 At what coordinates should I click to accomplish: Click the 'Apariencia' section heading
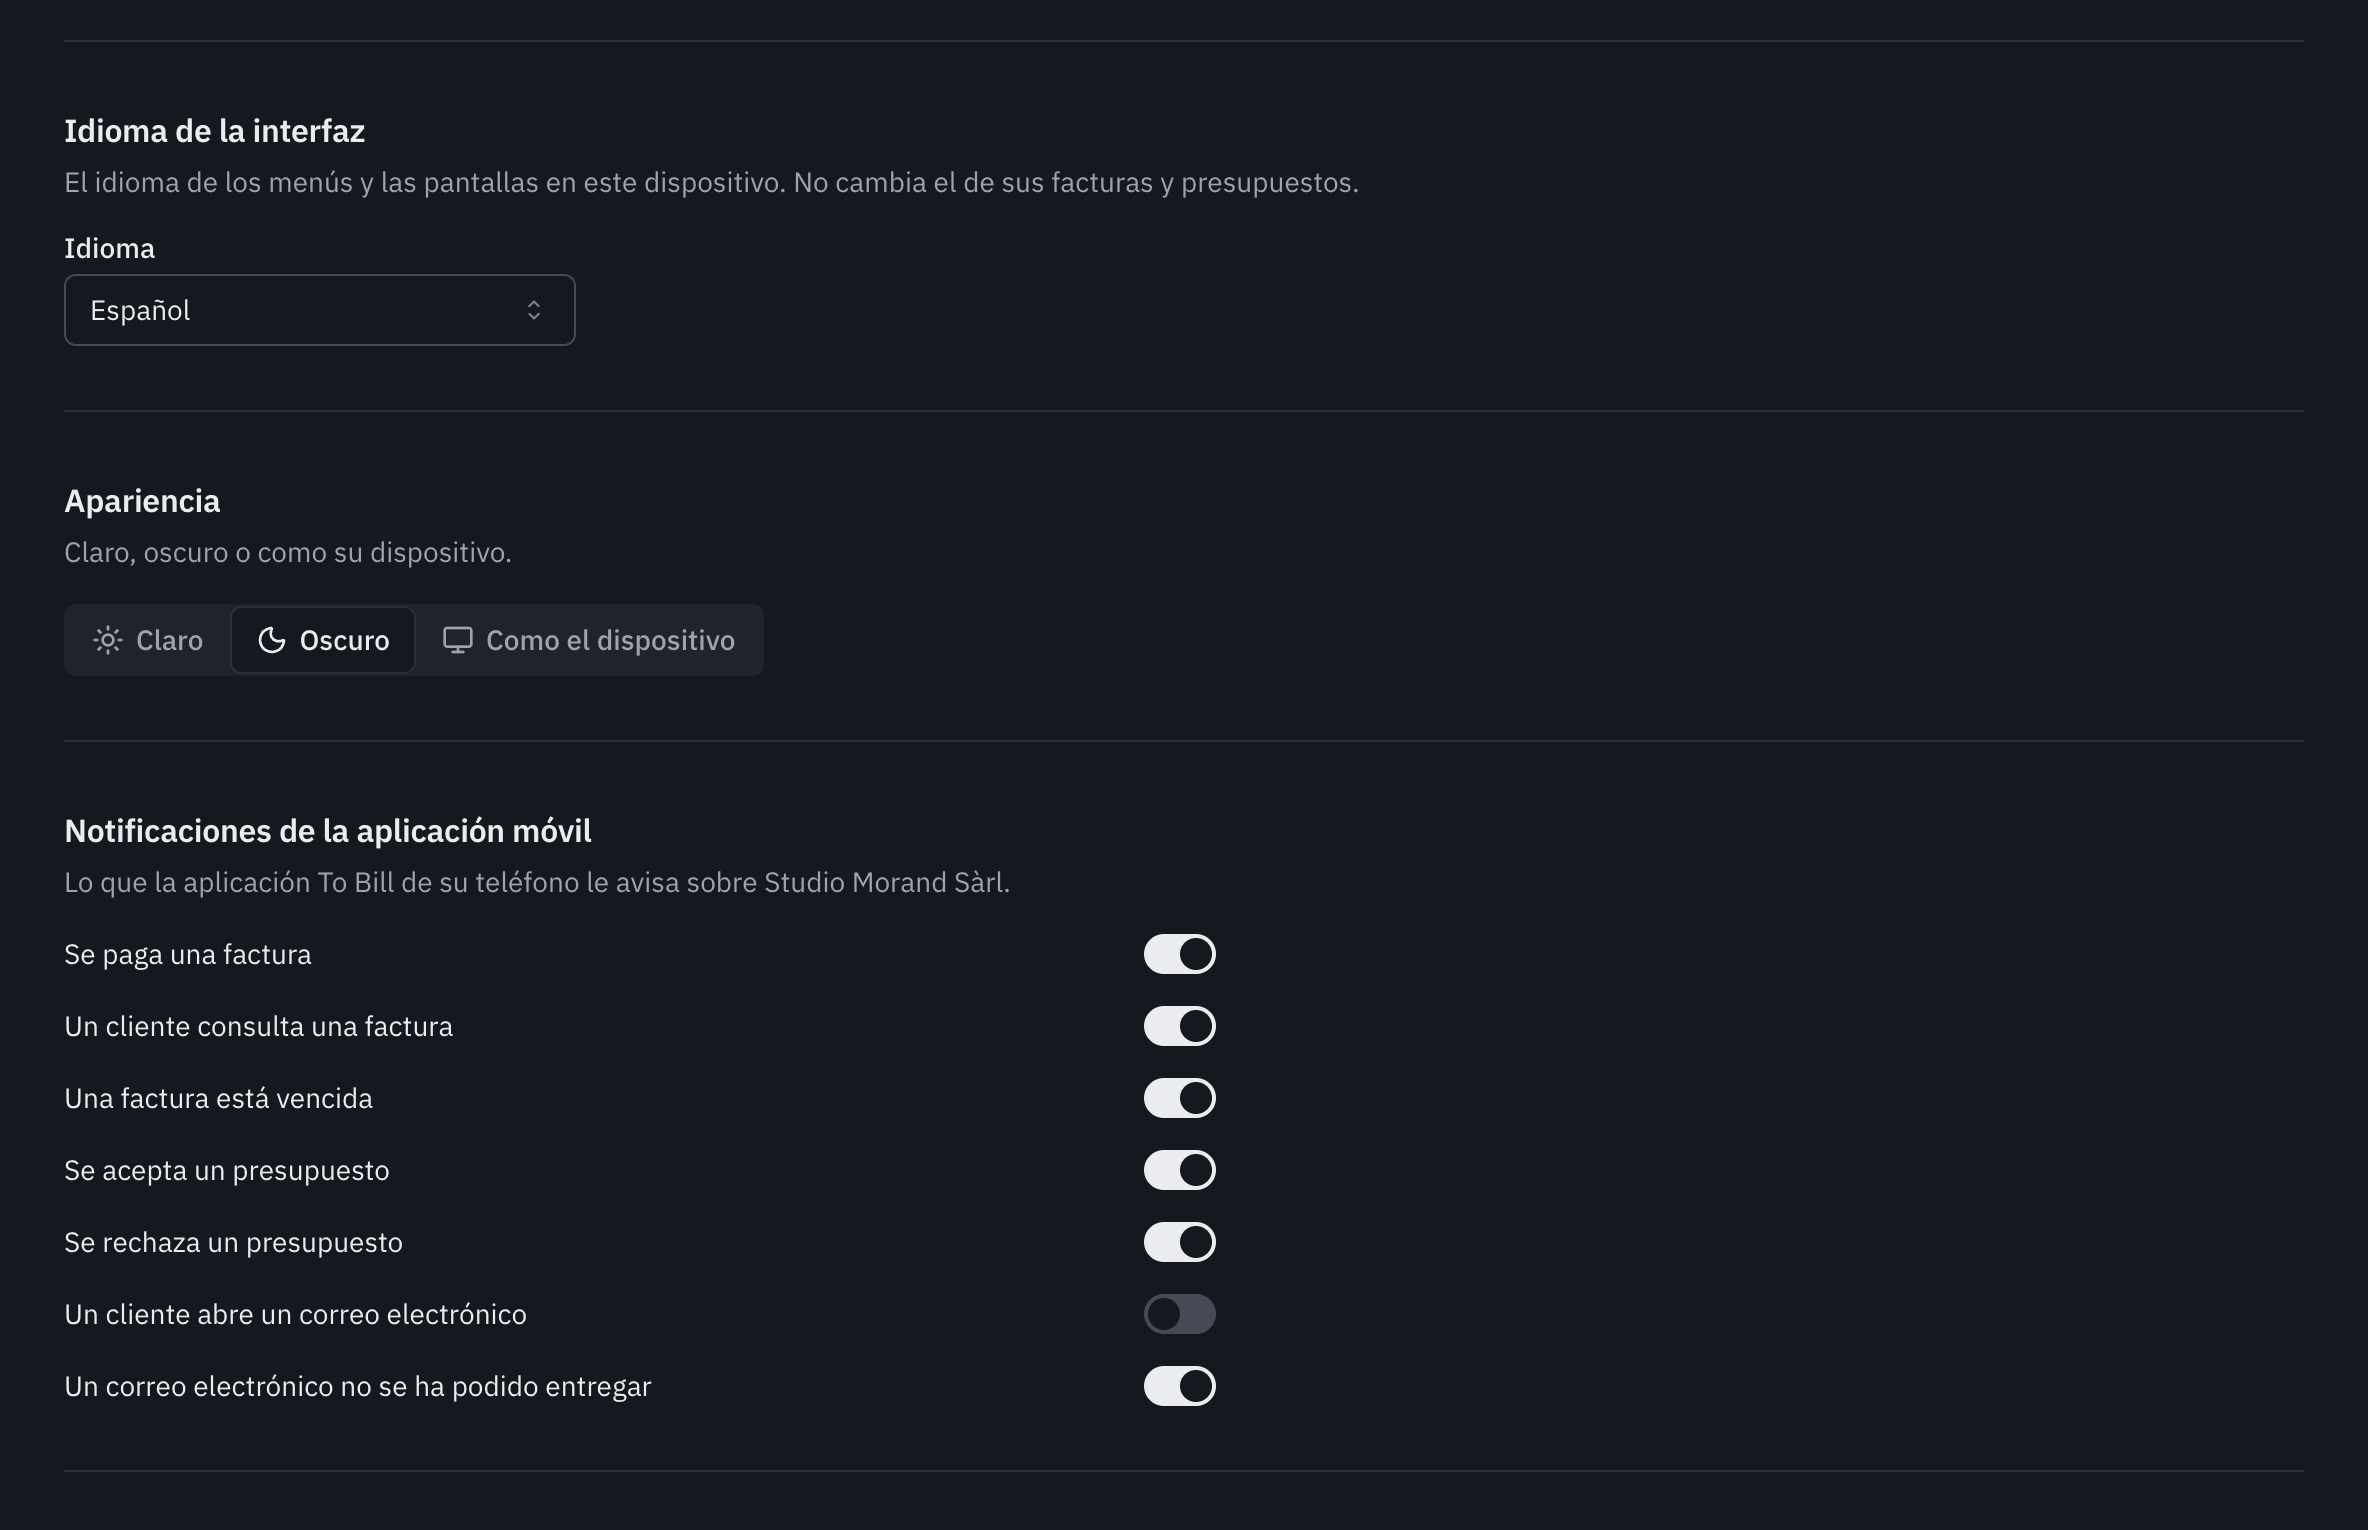tap(142, 501)
